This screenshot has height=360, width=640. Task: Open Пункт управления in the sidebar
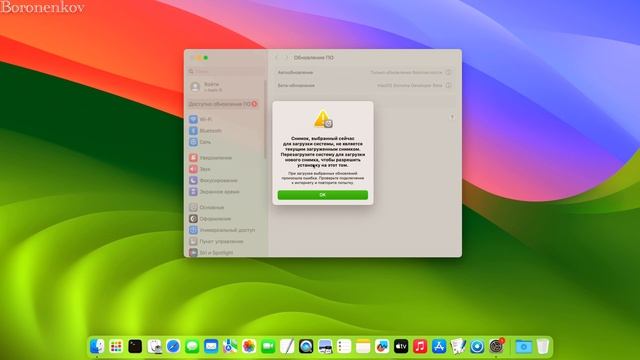point(216,242)
